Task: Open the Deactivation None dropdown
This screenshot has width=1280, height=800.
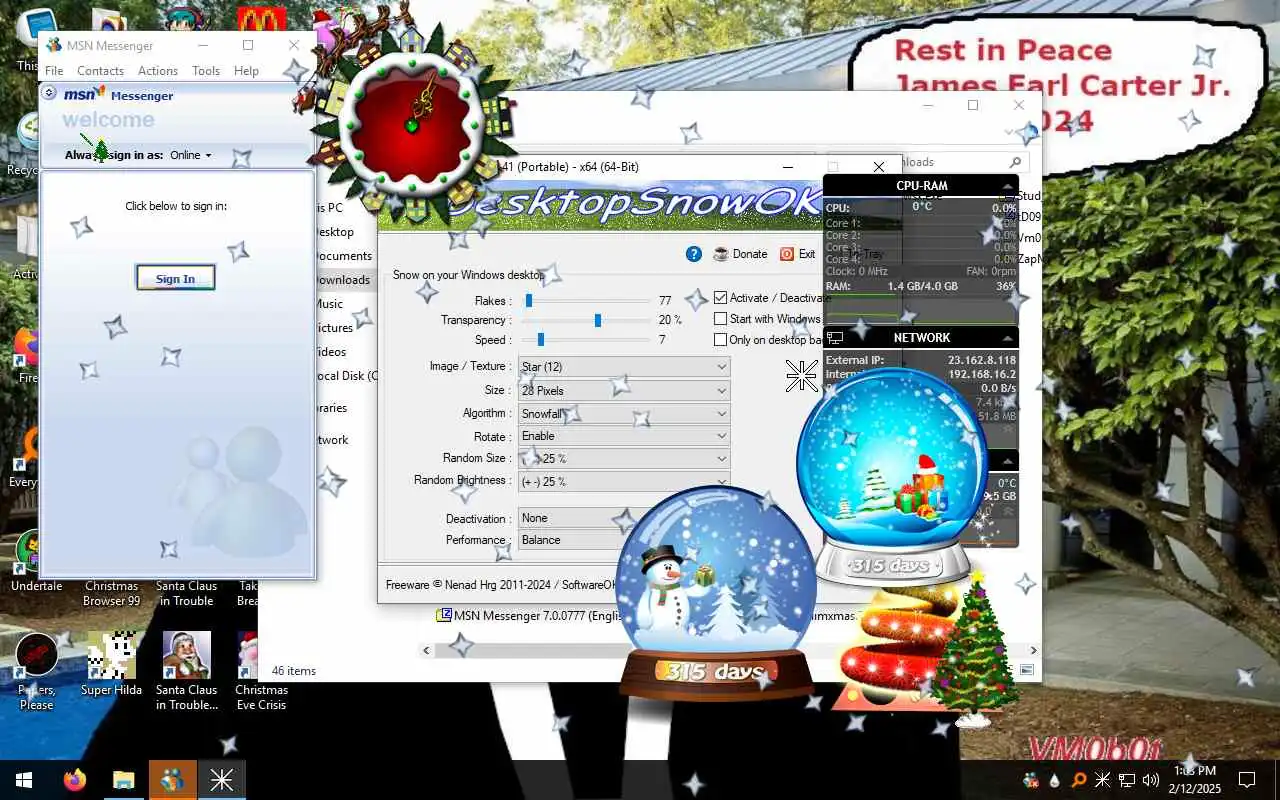Action: tap(570, 518)
